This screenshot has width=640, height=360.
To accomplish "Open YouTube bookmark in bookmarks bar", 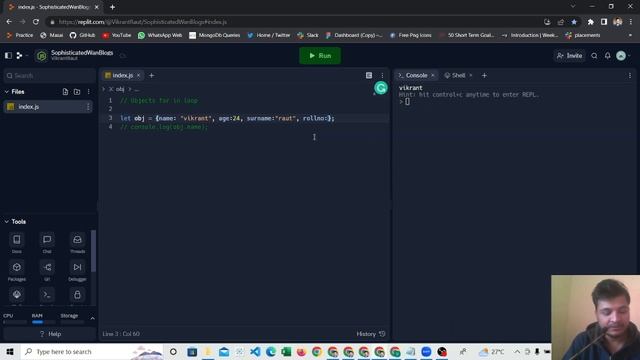I will click(117, 36).
